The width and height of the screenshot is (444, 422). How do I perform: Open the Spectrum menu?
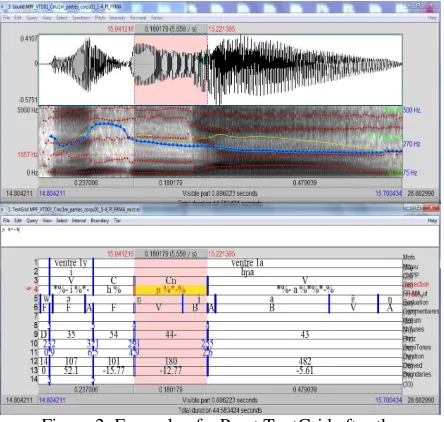click(81, 18)
